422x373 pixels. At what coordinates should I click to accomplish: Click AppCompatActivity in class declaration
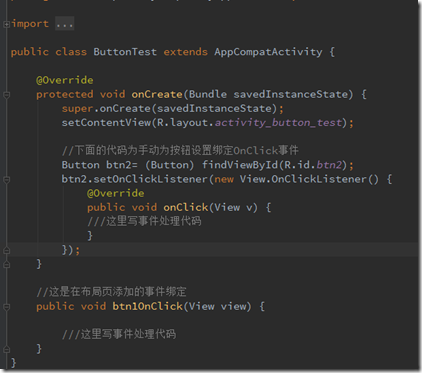[268, 52]
